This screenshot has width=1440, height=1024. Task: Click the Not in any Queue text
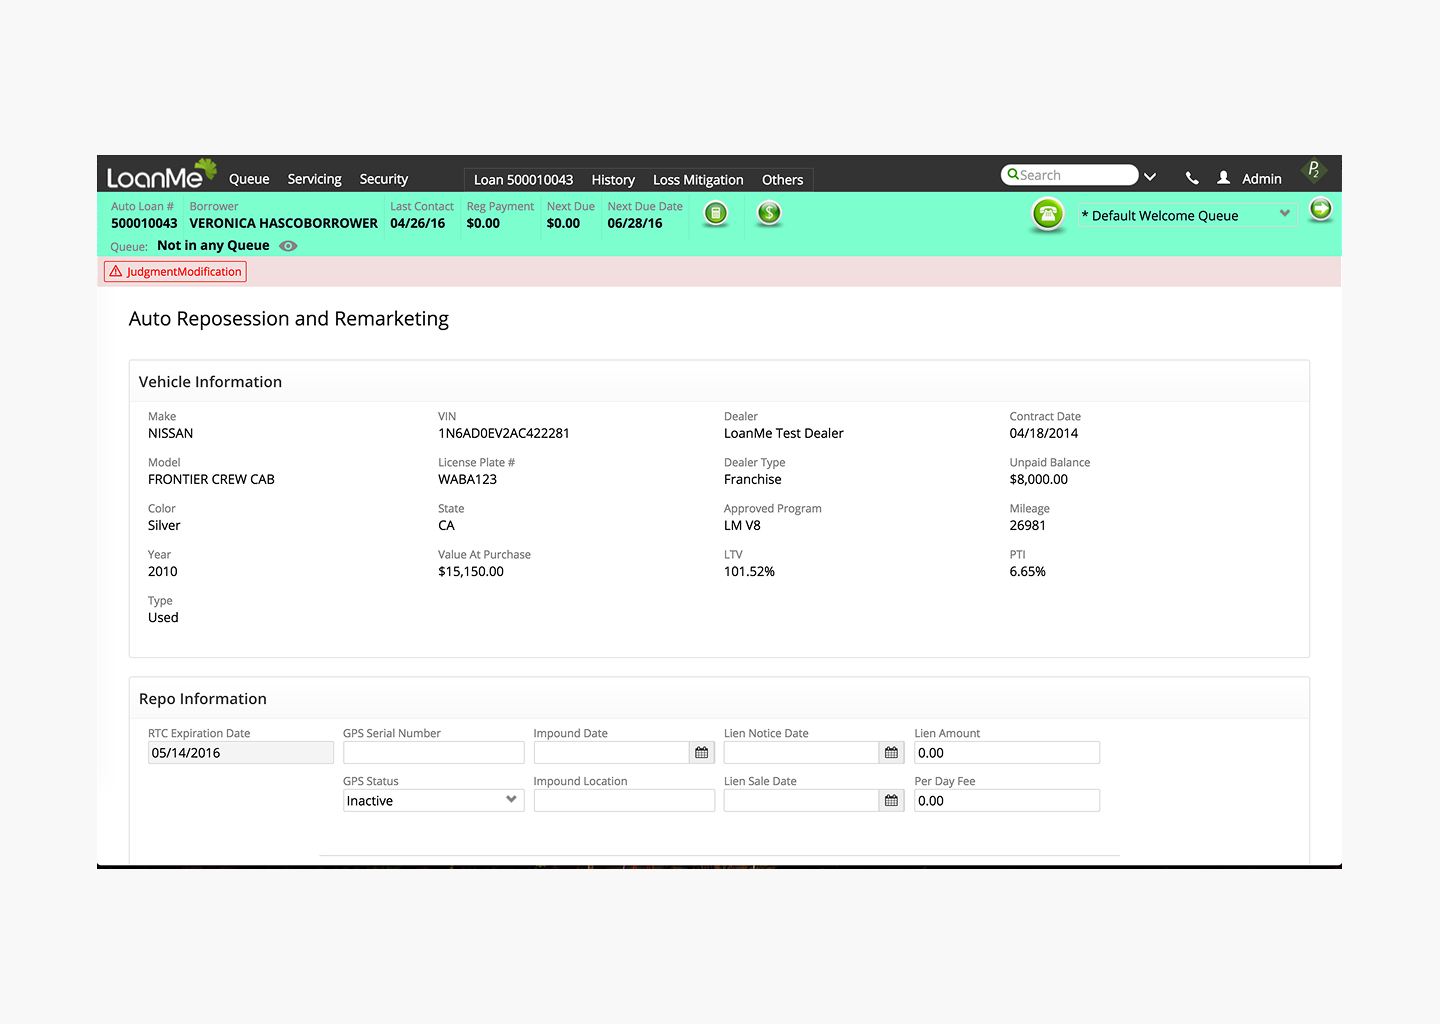(213, 245)
